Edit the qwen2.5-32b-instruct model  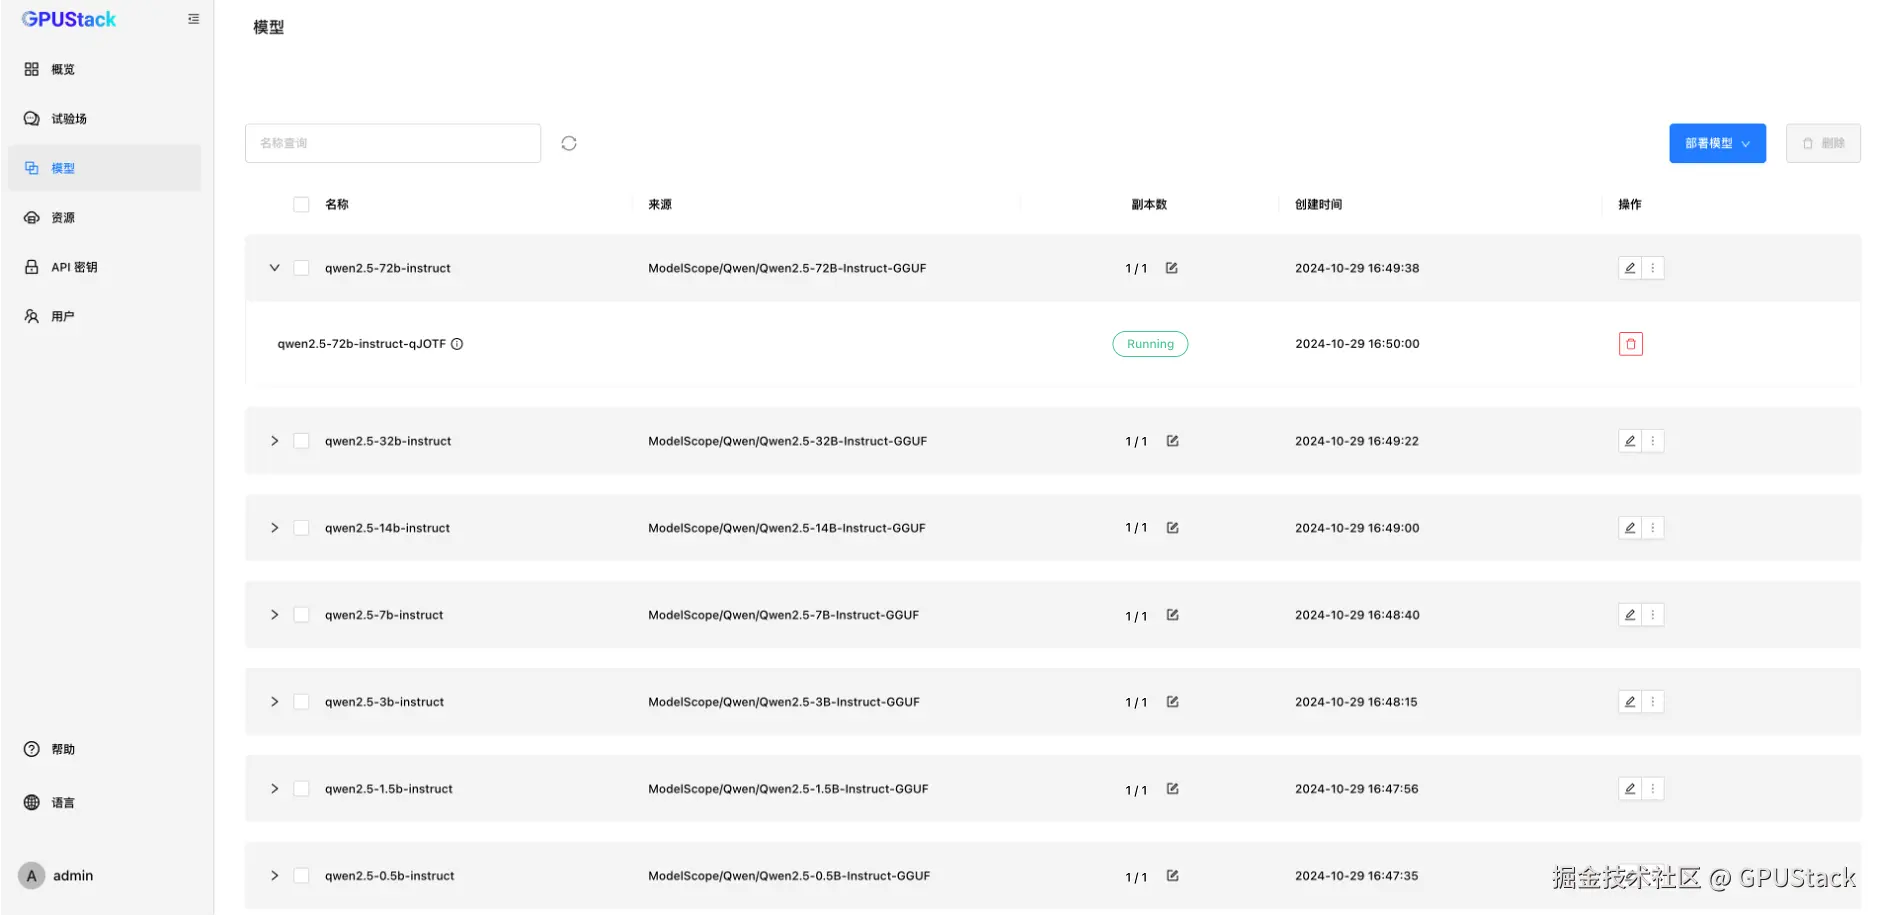(1630, 441)
